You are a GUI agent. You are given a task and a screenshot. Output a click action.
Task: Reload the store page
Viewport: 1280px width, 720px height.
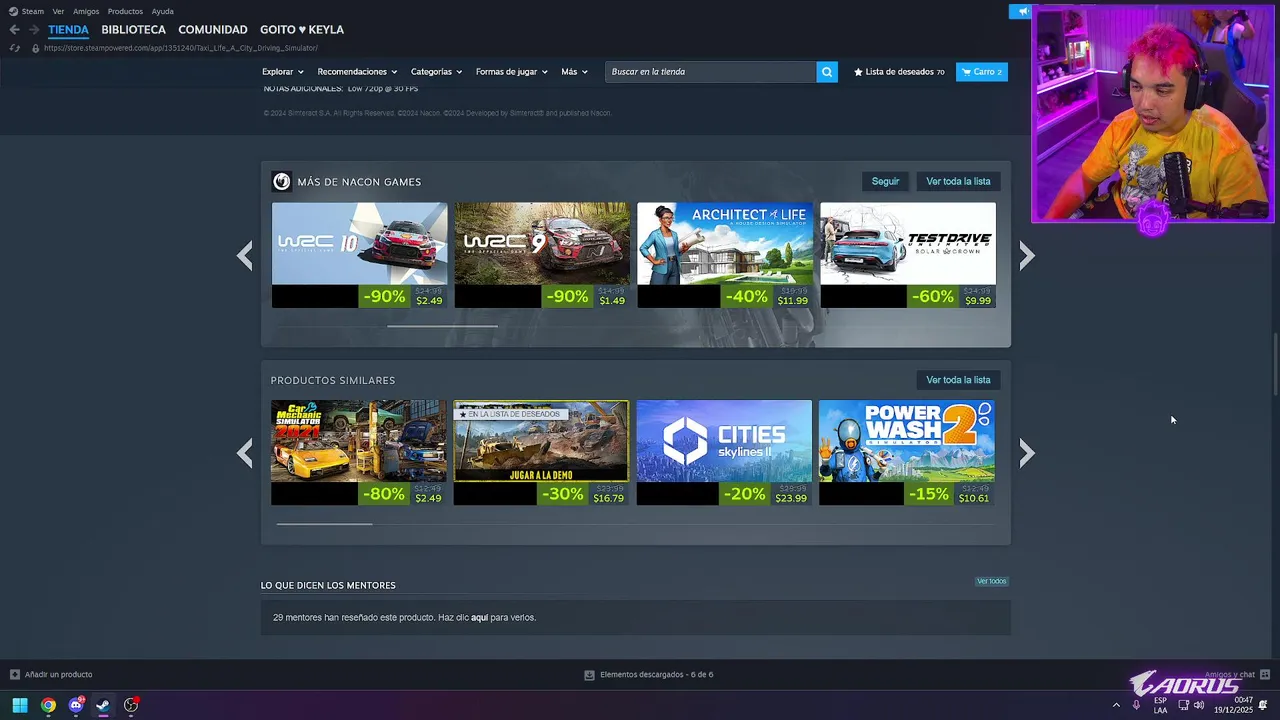tap(14, 48)
